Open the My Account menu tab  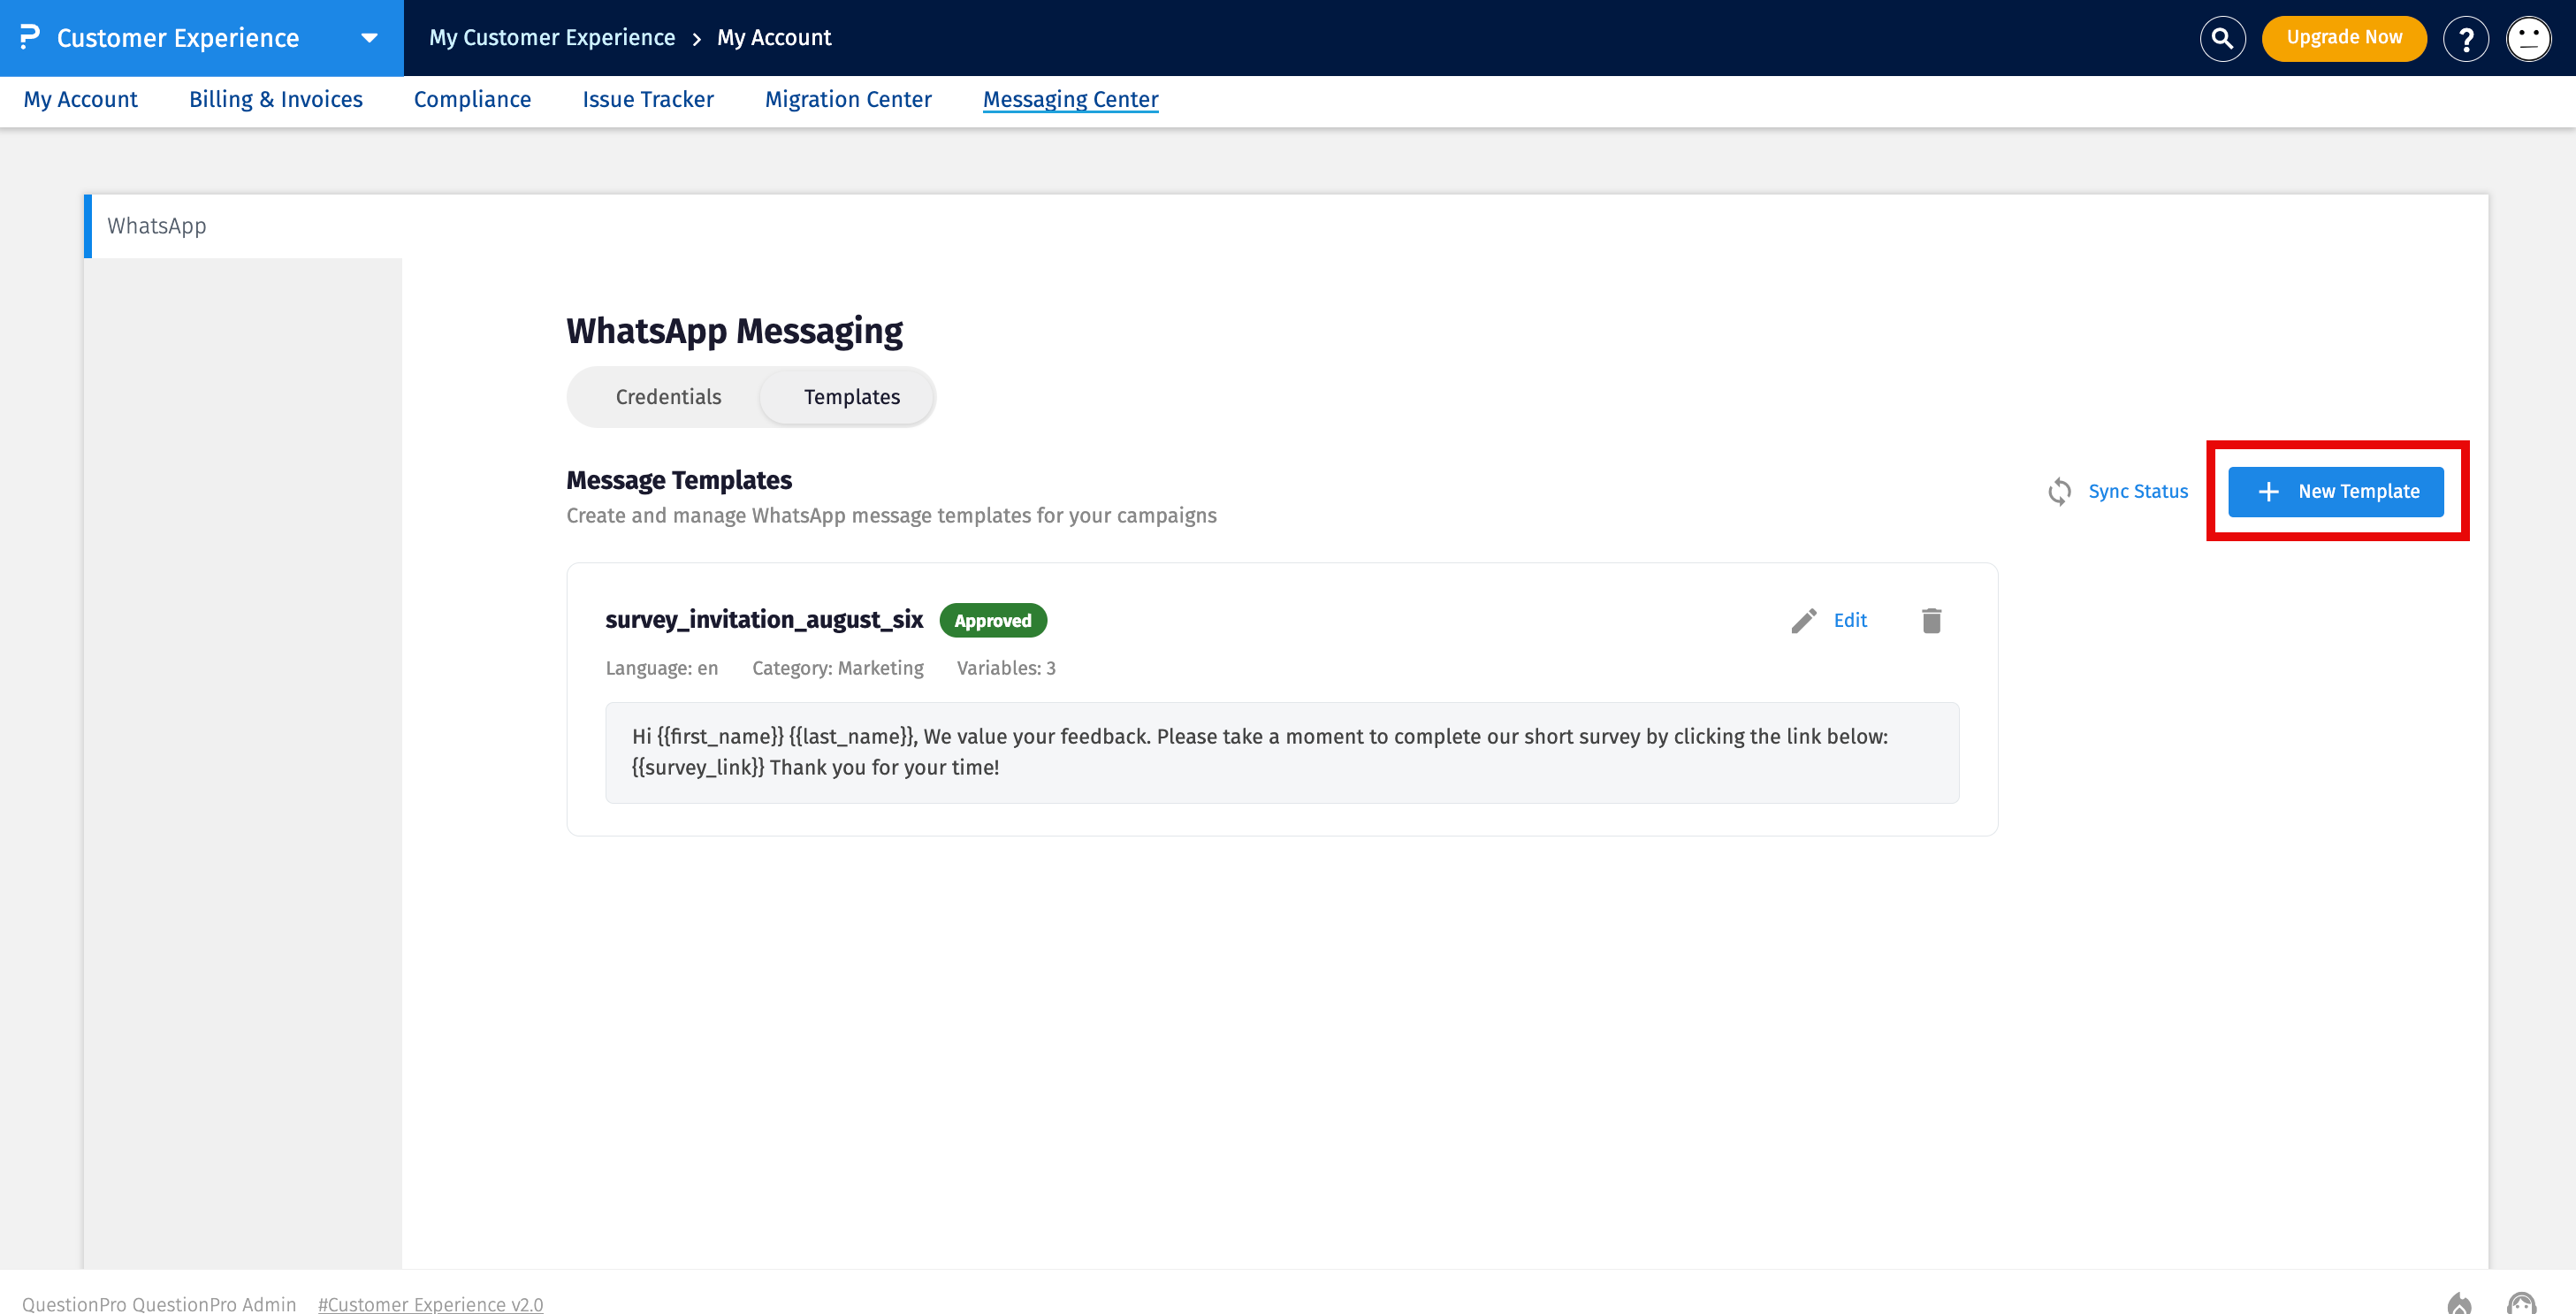click(x=81, y=99)
